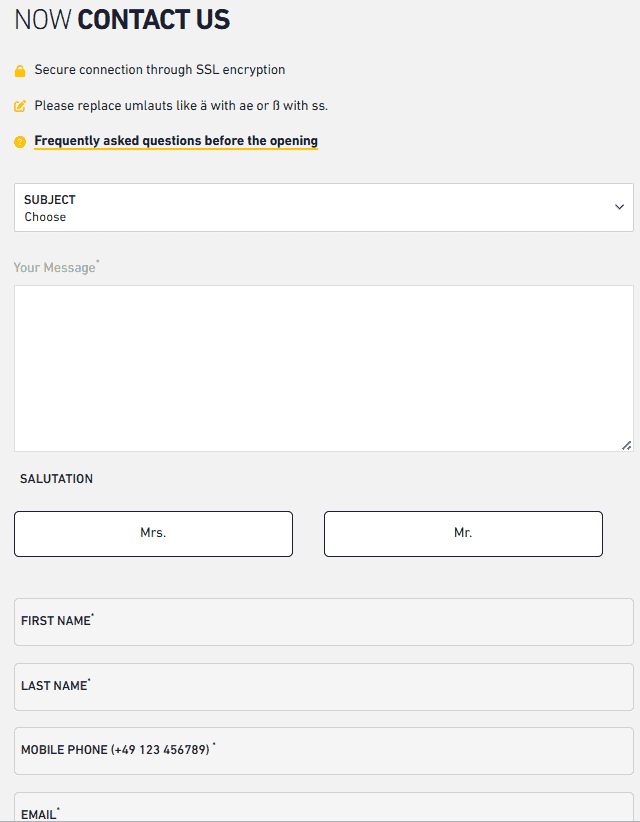Select the Mr. salutation option
Screen dimensions: 640x822
tap(463, 533)
